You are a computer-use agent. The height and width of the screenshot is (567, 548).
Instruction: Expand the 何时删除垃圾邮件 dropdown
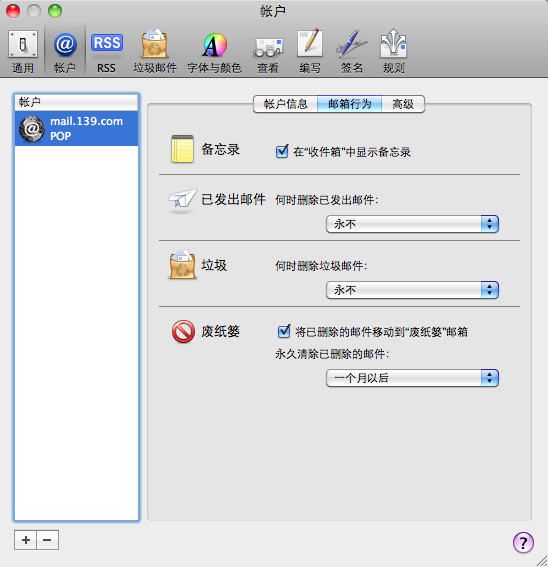[412, 290]
